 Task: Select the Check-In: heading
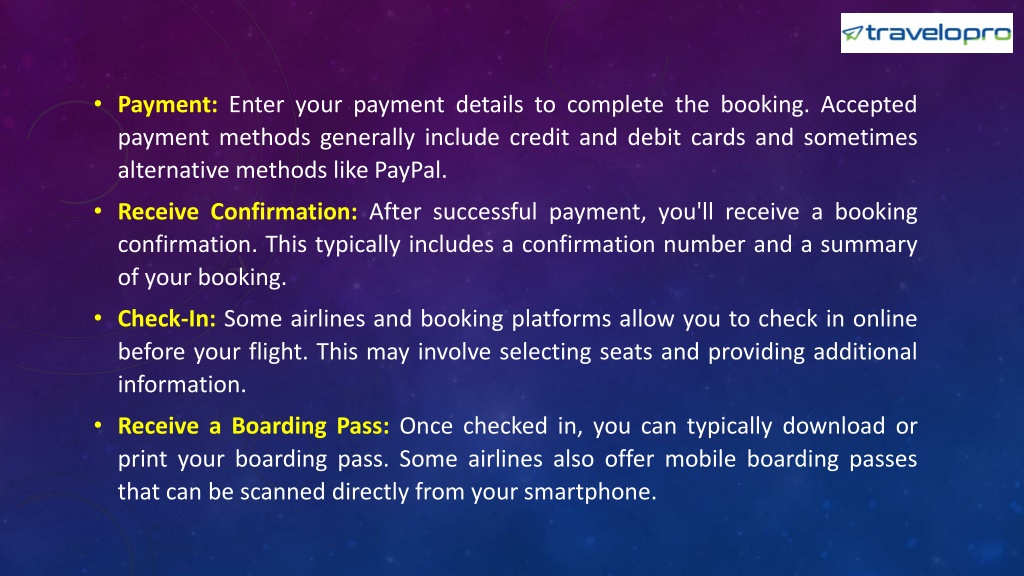[167, 319]
